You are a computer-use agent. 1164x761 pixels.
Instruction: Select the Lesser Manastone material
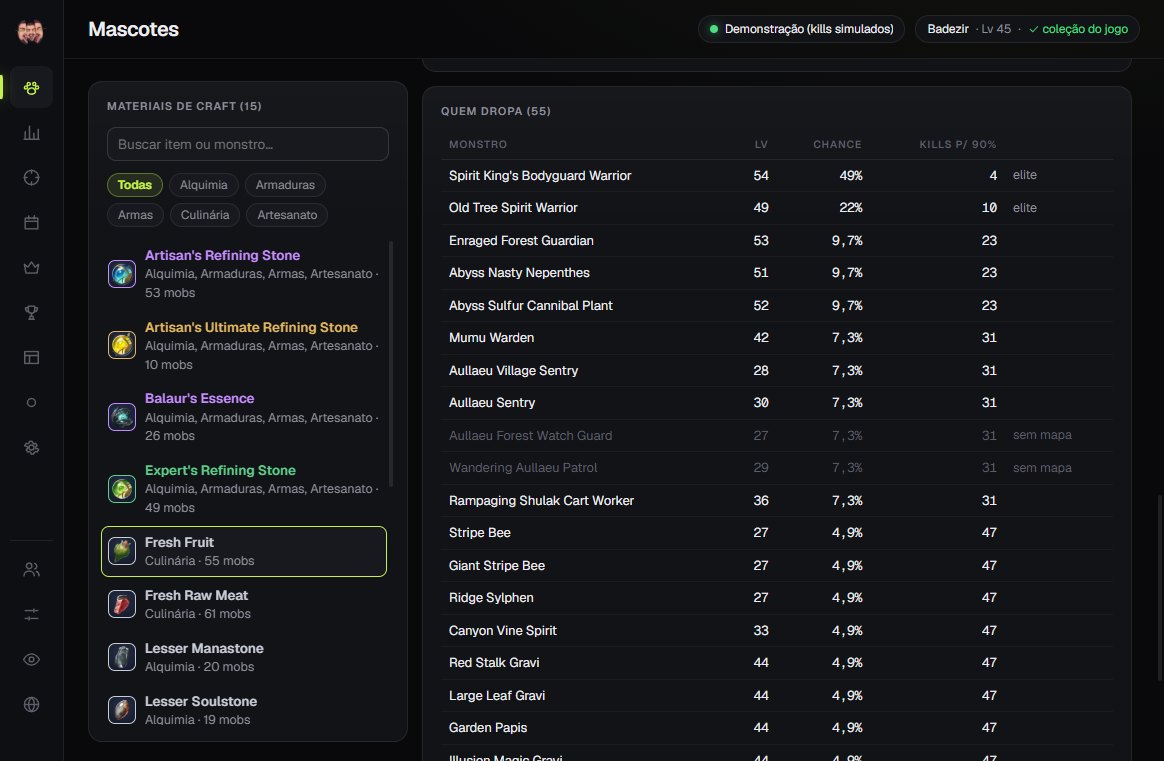click(244, 657)
